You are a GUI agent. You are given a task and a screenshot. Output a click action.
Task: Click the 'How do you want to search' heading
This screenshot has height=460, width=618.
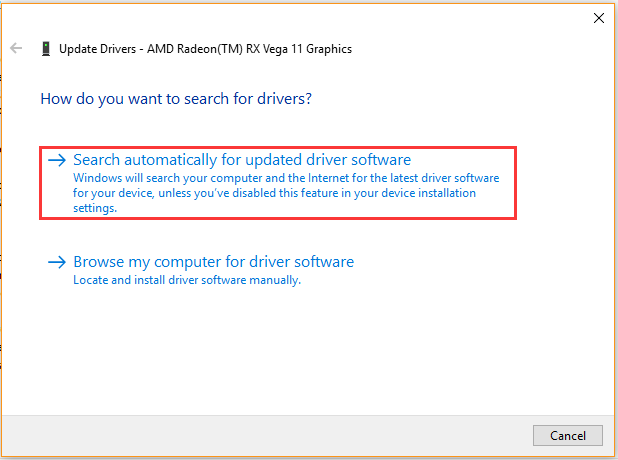point(176,99)
